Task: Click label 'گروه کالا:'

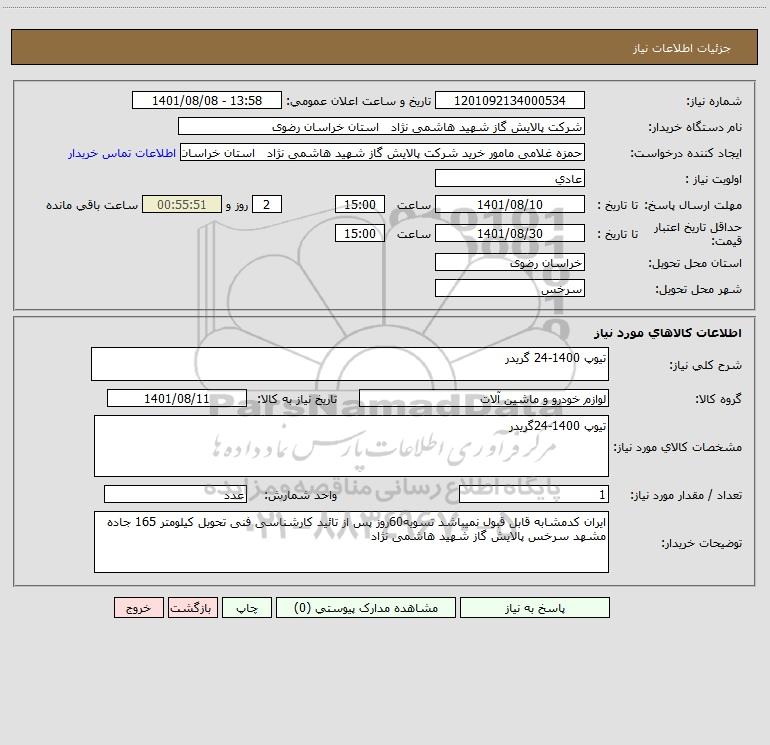Action: [x=718, y=399]
